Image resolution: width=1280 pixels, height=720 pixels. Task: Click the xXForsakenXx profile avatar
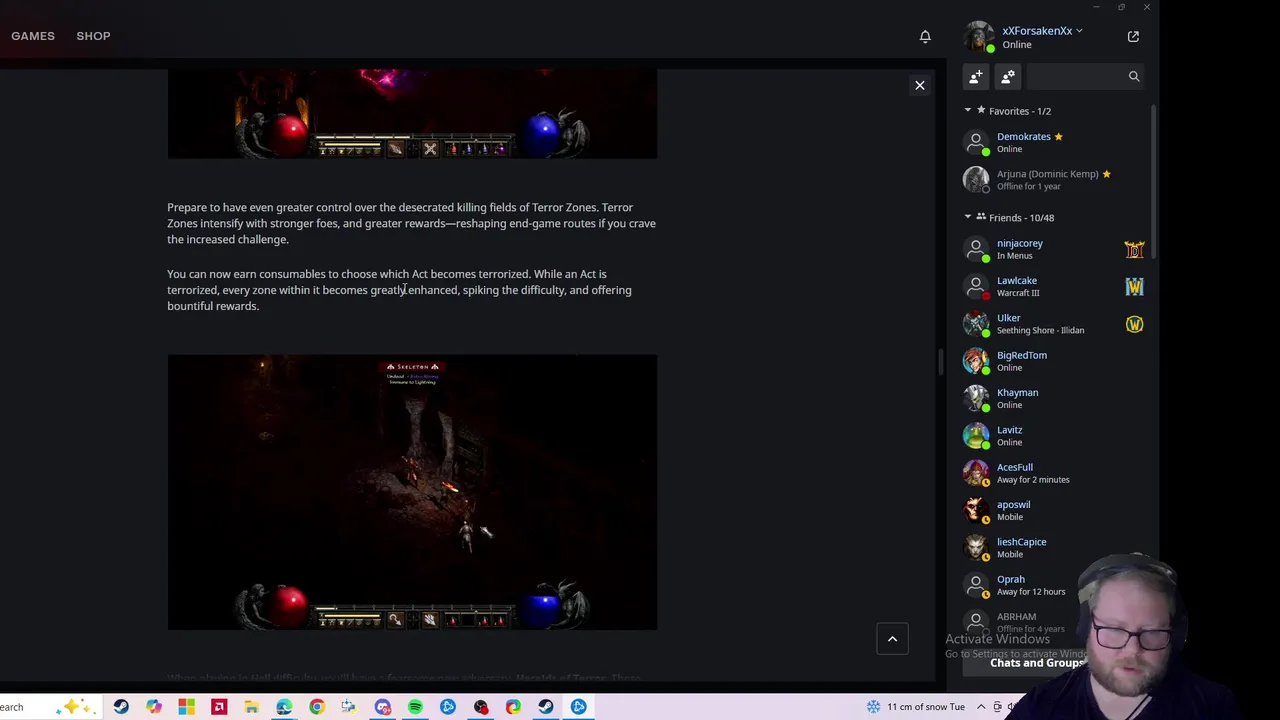click(978, 37)
